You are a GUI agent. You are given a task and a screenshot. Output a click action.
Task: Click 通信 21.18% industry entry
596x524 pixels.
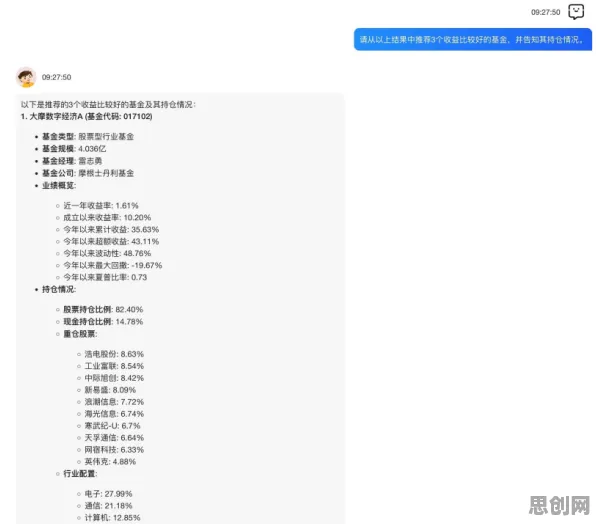108,506
